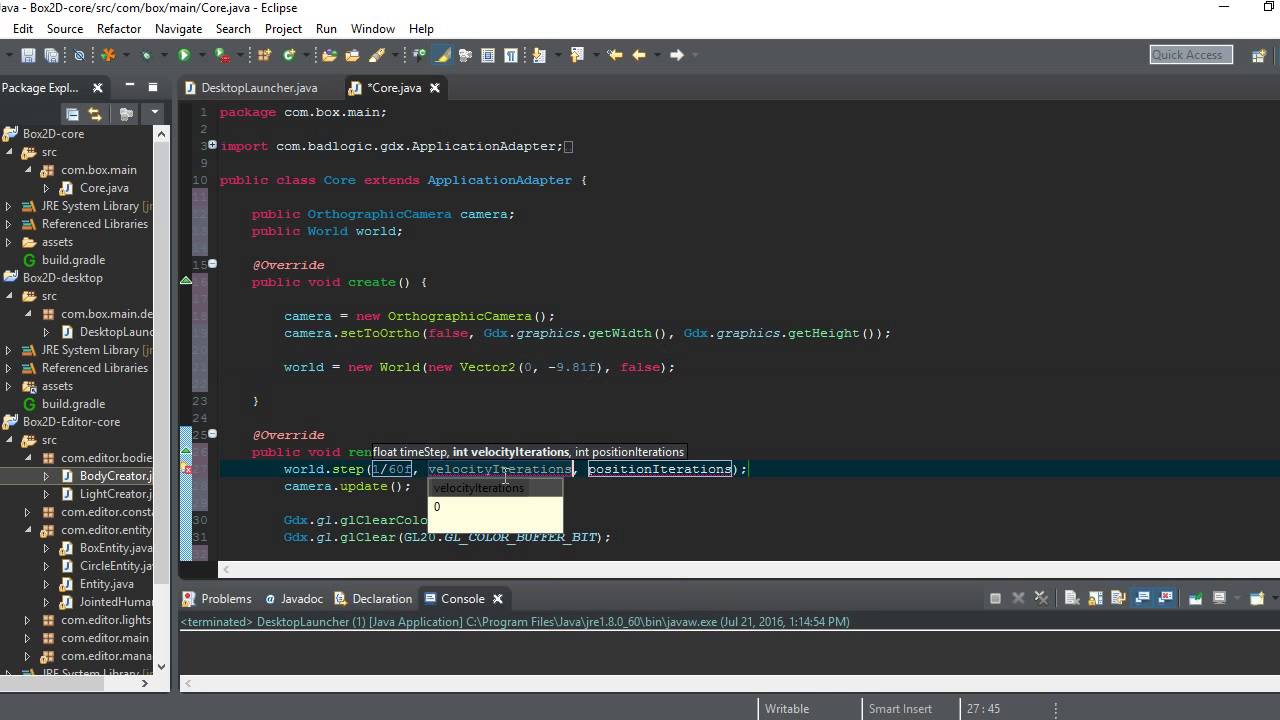Switch to the Javadoc tab
Image resolution: width=1280 pixels, height=720 pixels.
tap(293, 599)
